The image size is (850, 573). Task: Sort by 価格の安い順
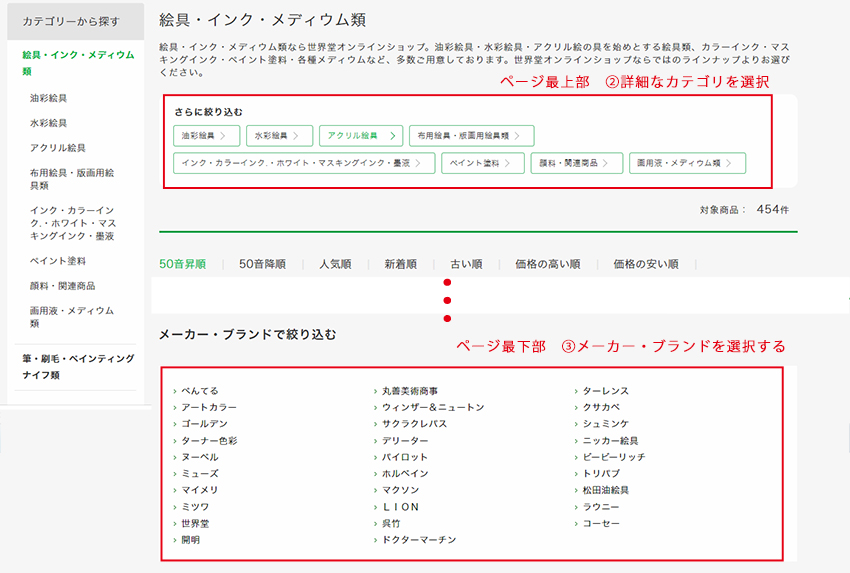point(646,264)
